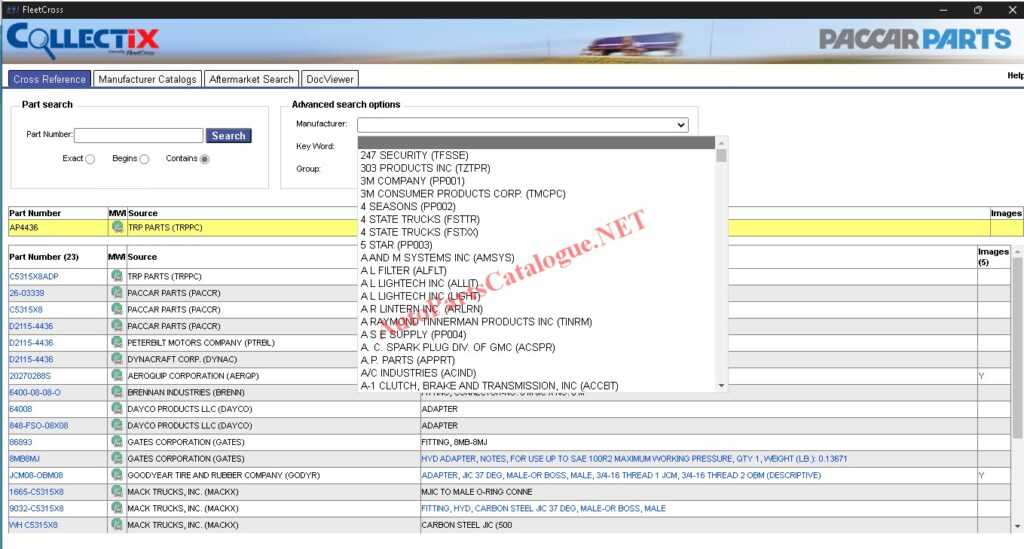
Task: Collapse the Manufacturer dropdown arrow
Action: pos(681,125)
